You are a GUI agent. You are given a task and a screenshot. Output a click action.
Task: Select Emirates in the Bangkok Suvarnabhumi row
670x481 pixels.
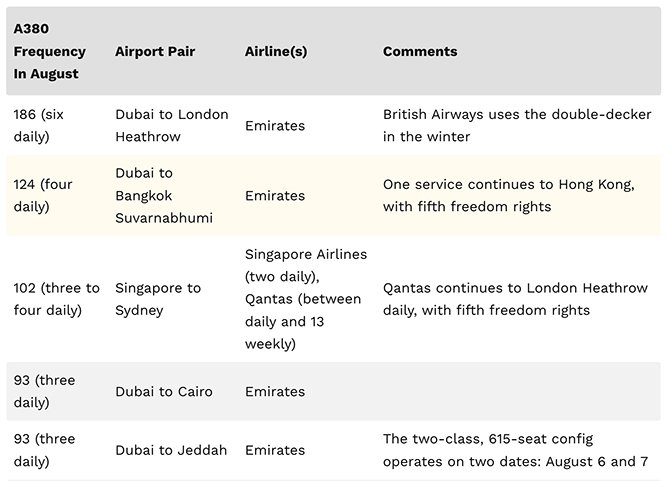(x=275, y=196)
